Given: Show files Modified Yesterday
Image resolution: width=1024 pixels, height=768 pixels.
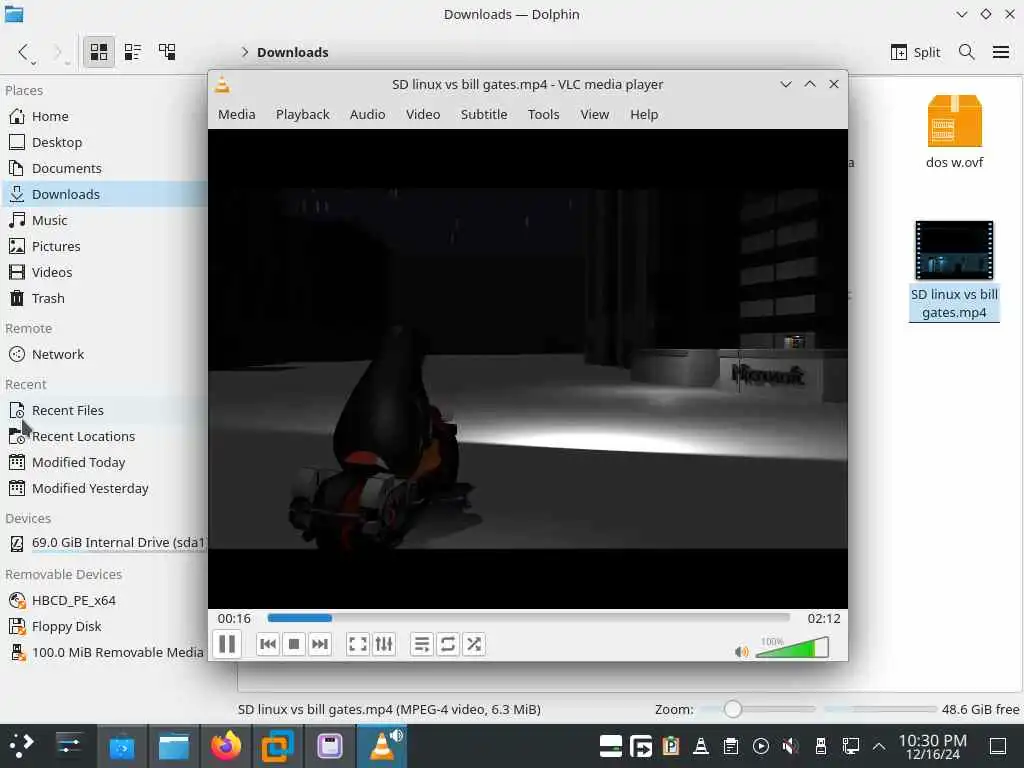Looking at the screenshot, I should [104, 488].
